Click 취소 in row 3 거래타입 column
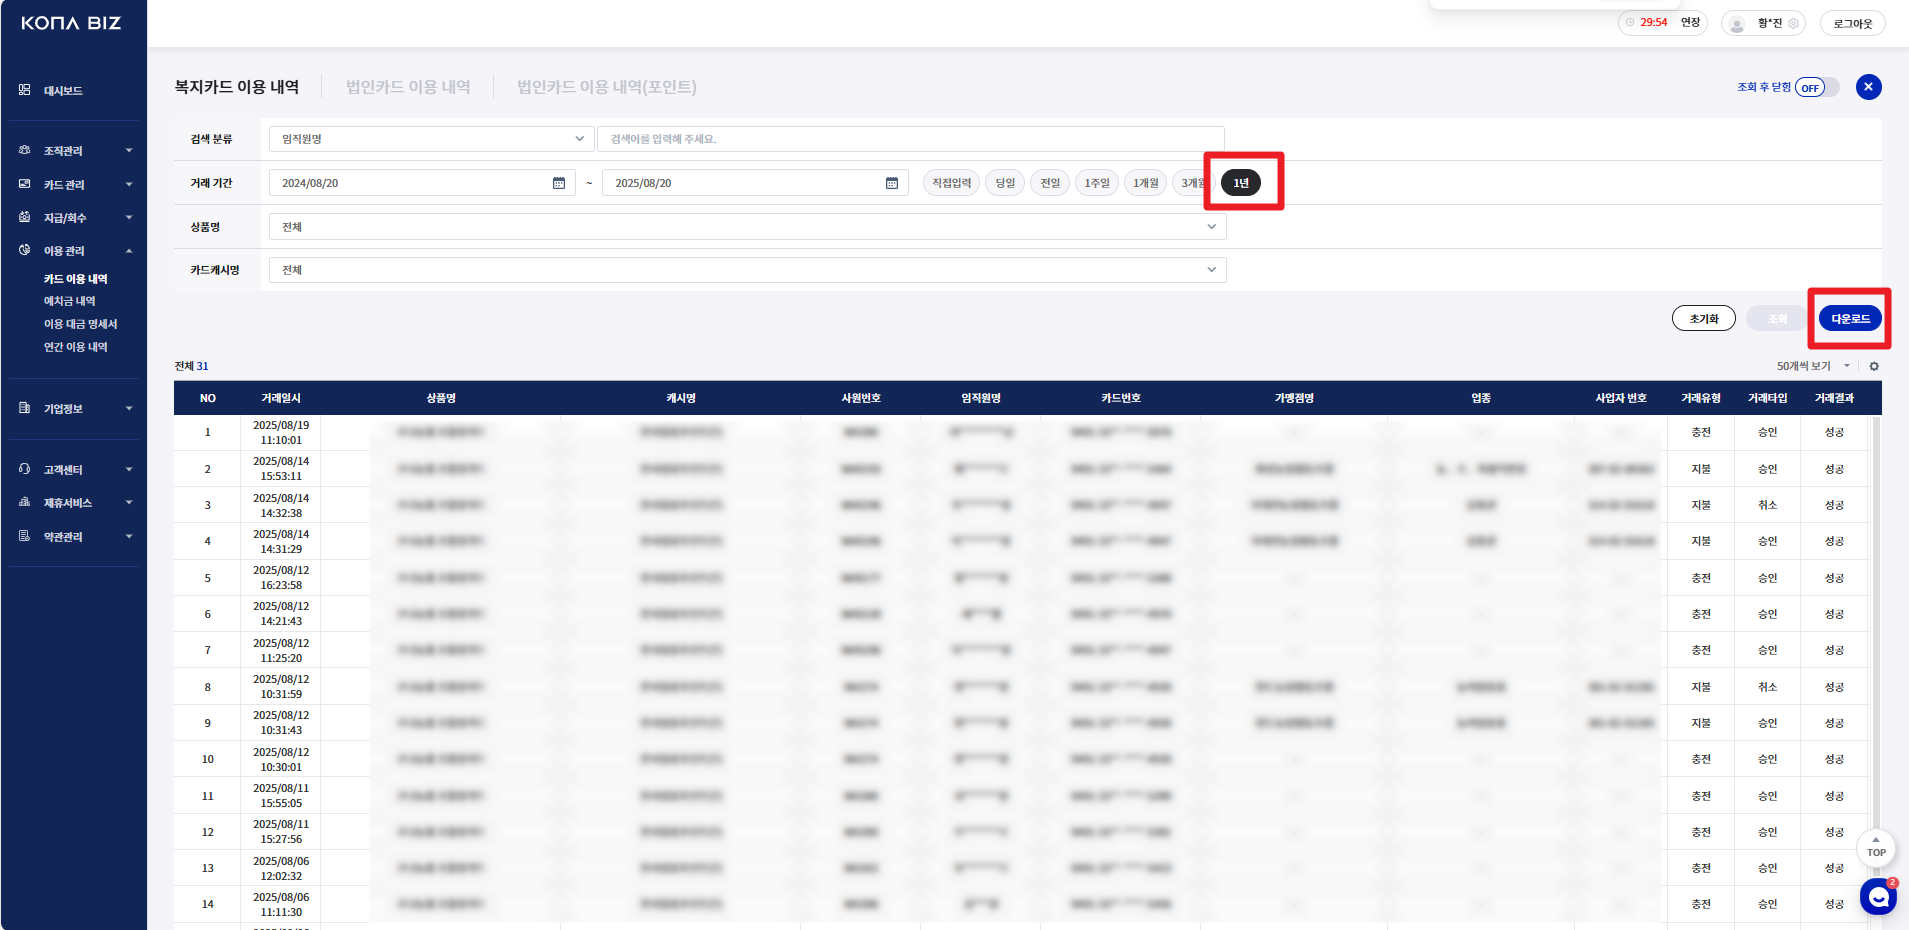 1768,505
